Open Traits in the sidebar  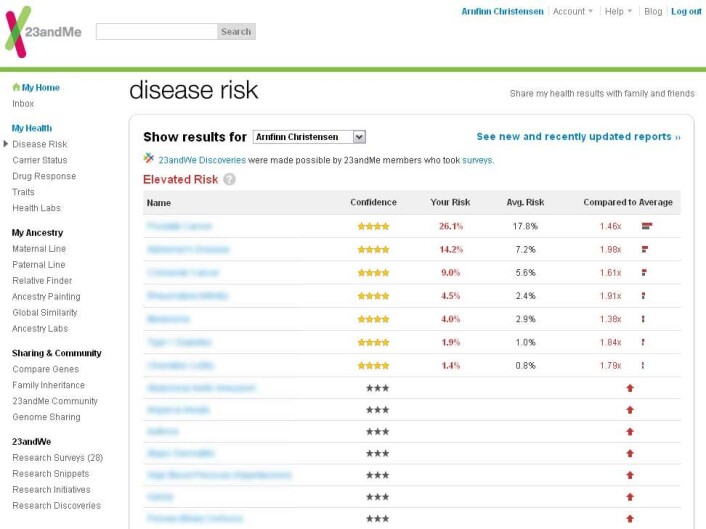point(23,192)
